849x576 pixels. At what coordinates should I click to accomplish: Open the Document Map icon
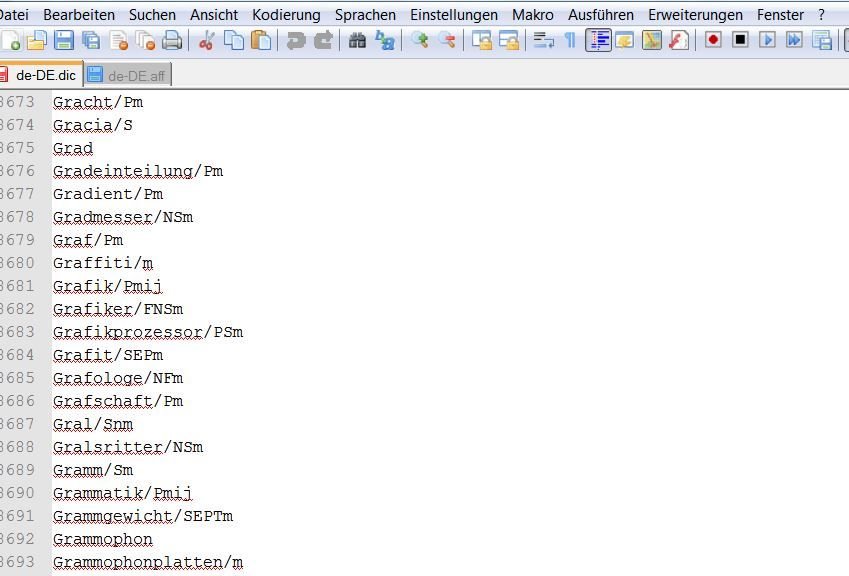pyautogui.click(x=652, y=41)
